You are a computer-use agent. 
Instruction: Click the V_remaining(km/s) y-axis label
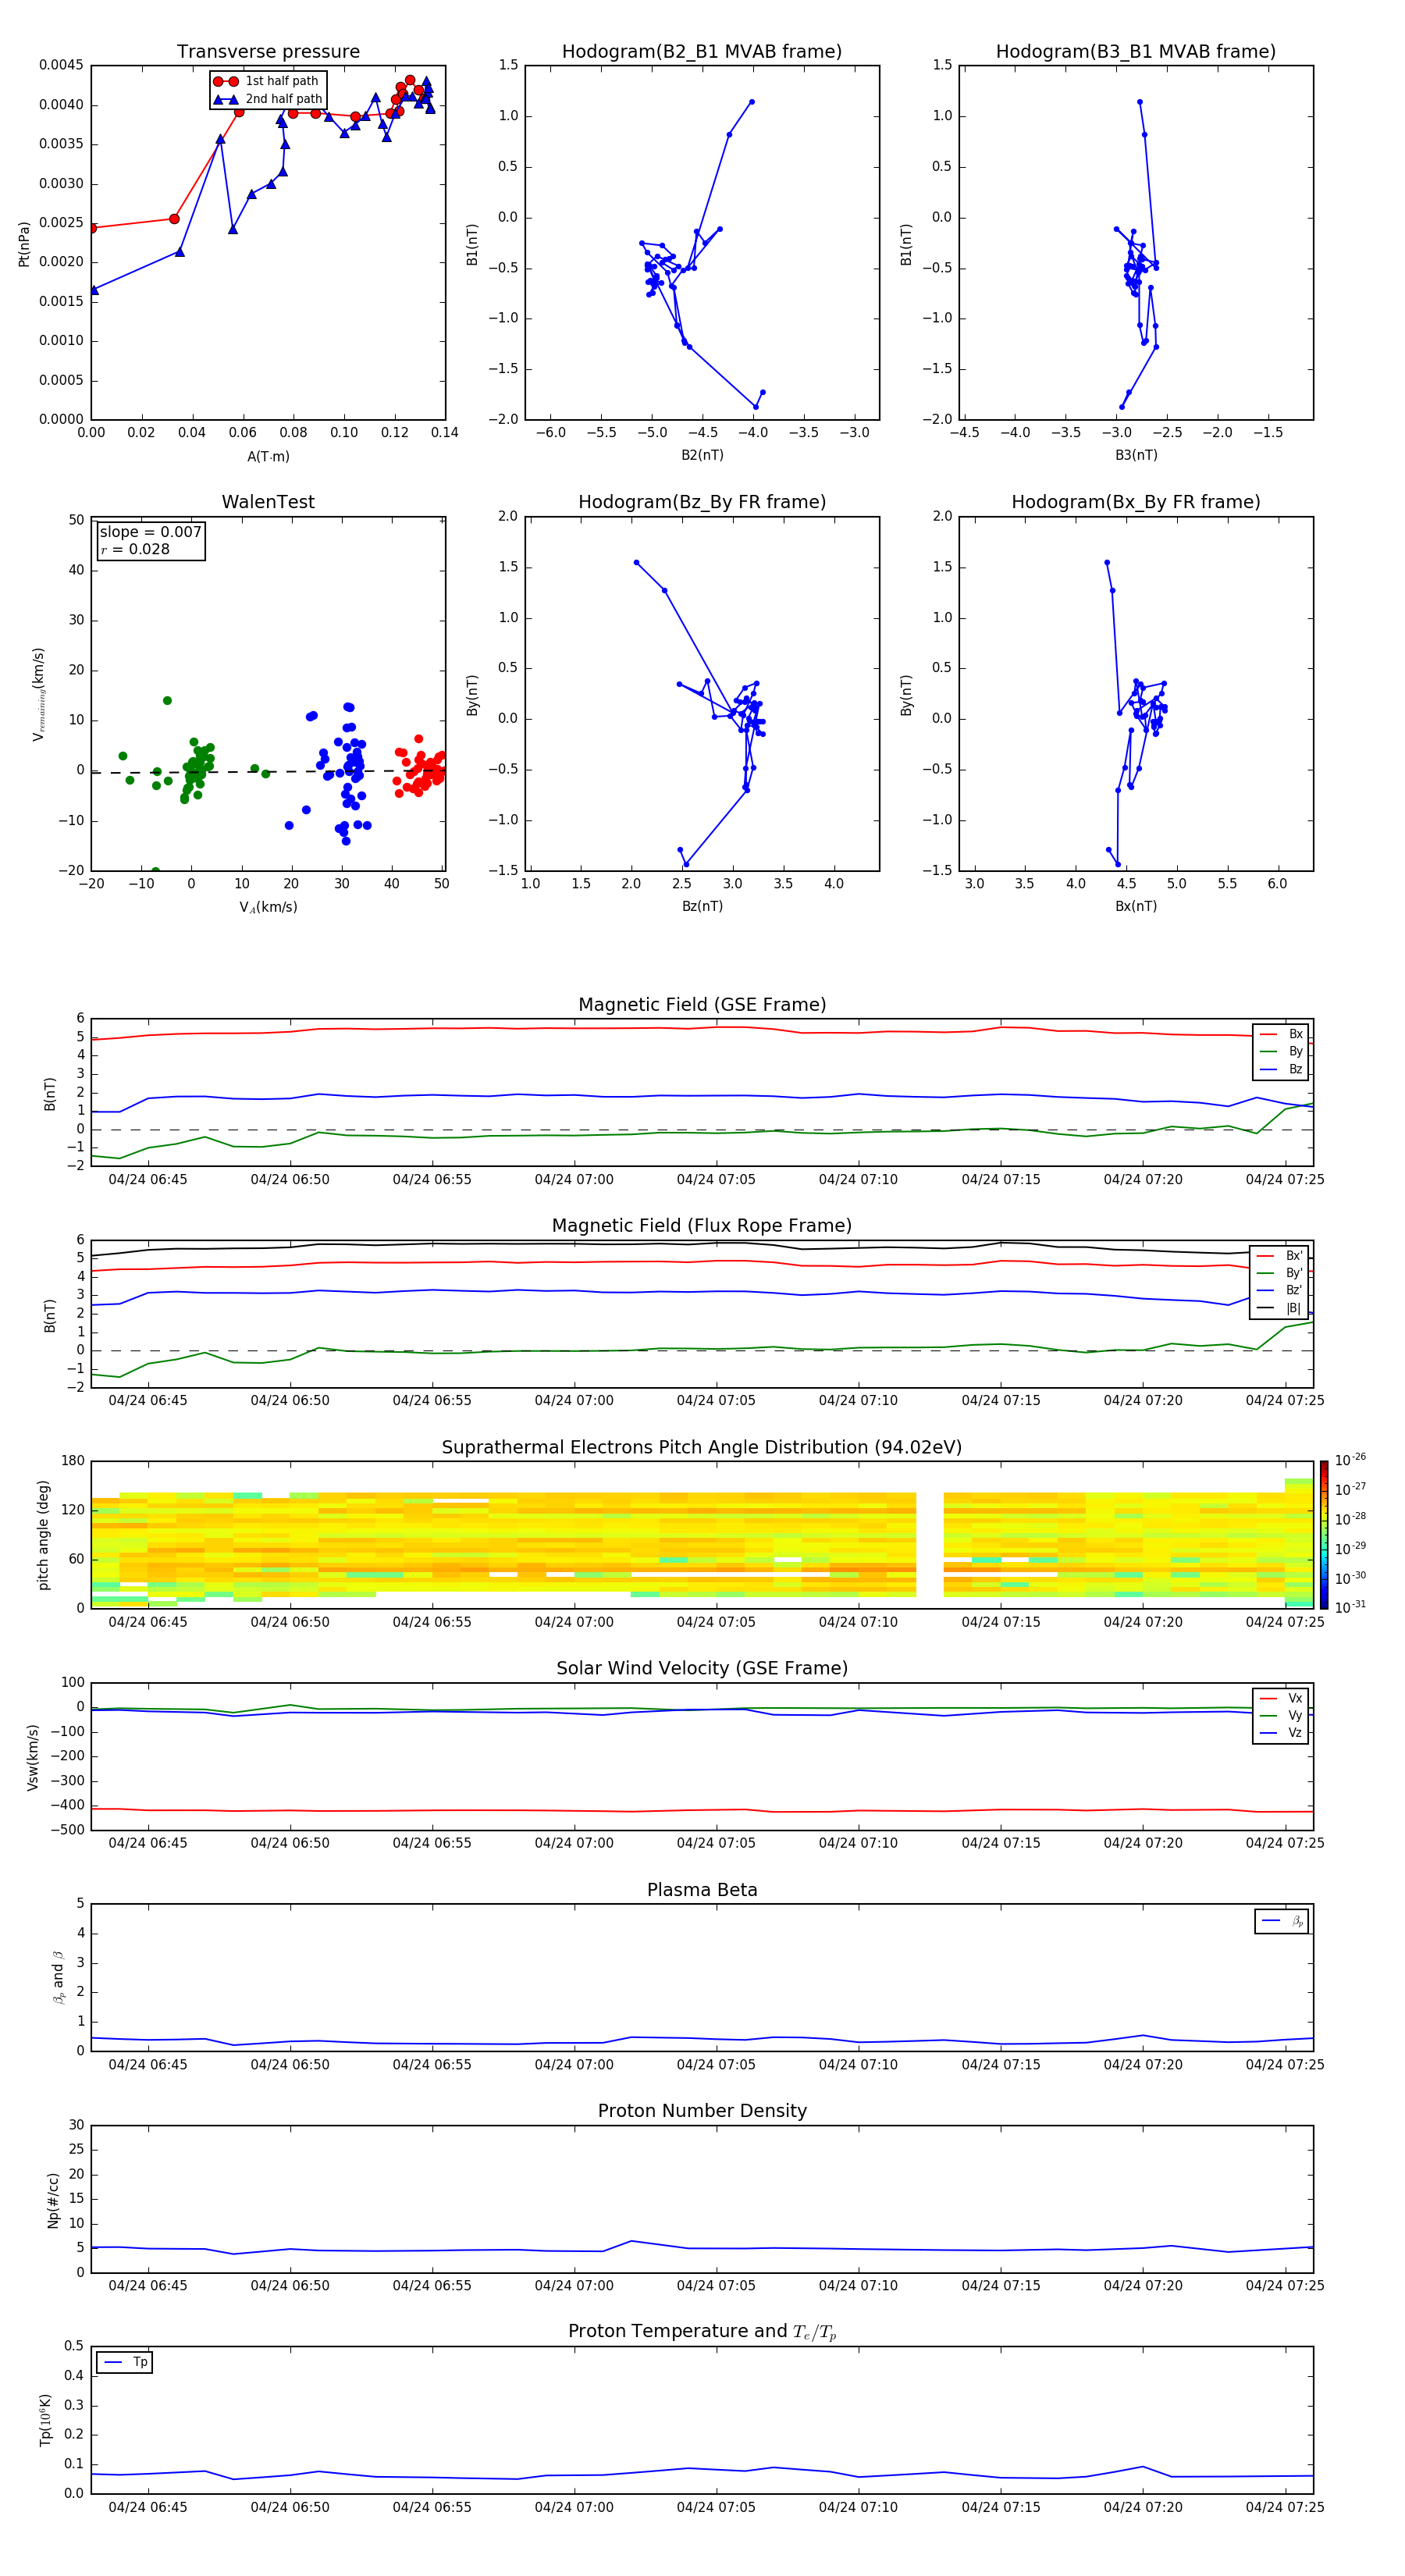click(x=39, y=694)
